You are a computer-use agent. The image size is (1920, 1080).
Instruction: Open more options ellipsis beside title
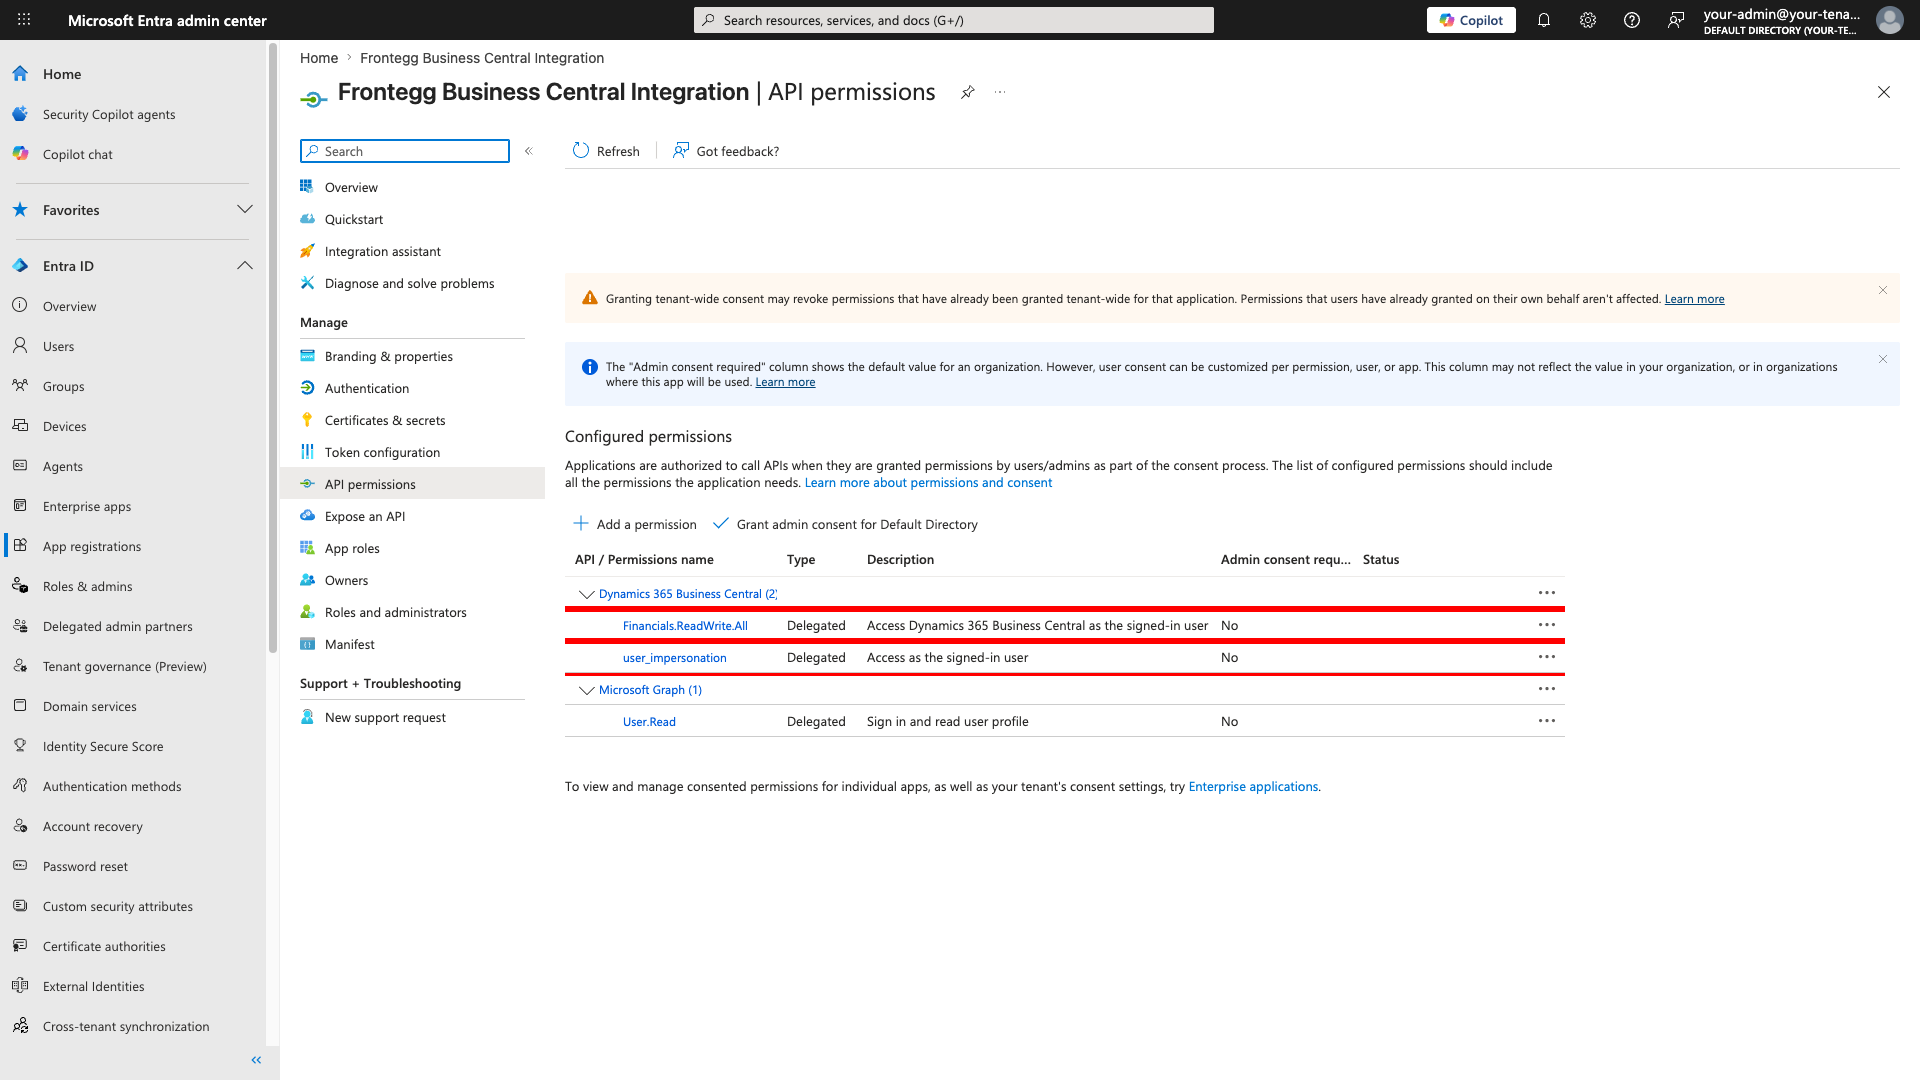point(1000,92)
